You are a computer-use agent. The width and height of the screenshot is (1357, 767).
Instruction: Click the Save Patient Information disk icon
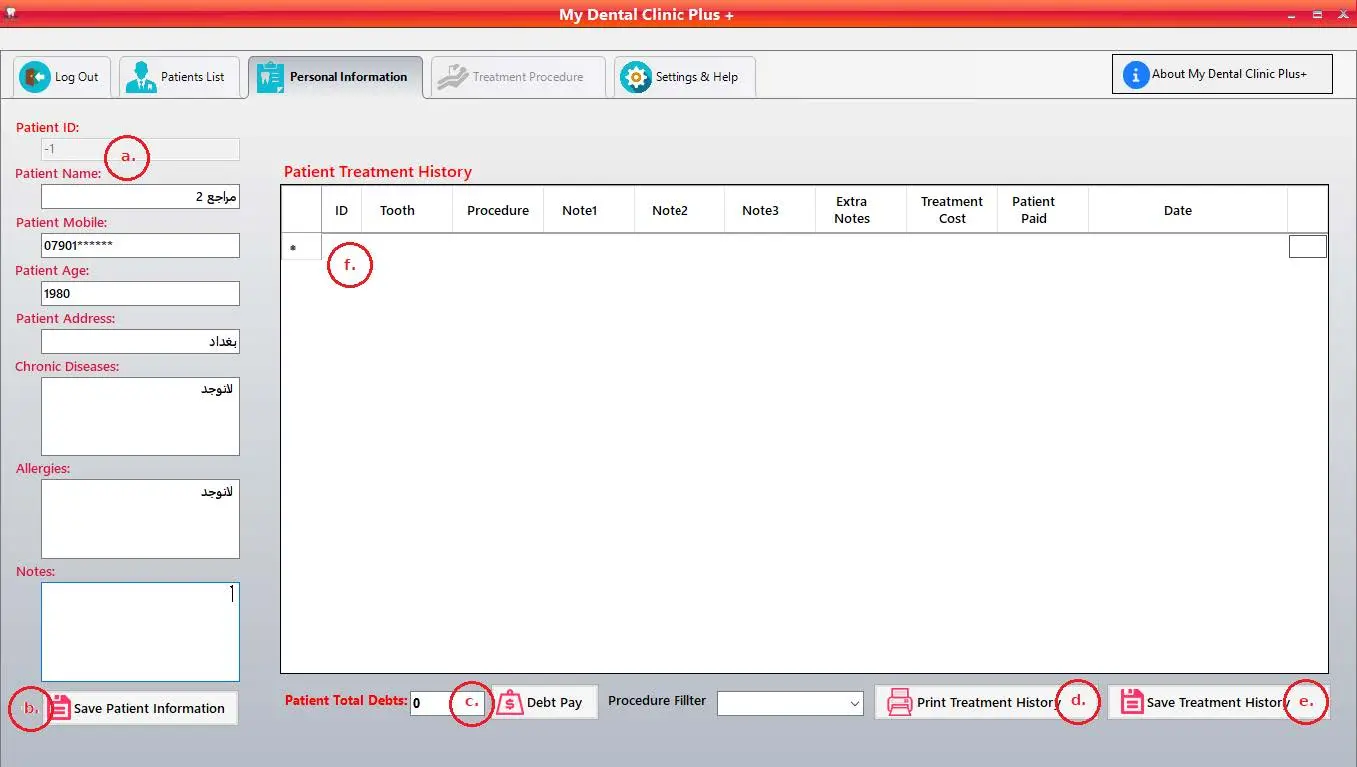(x=60, y=708)
